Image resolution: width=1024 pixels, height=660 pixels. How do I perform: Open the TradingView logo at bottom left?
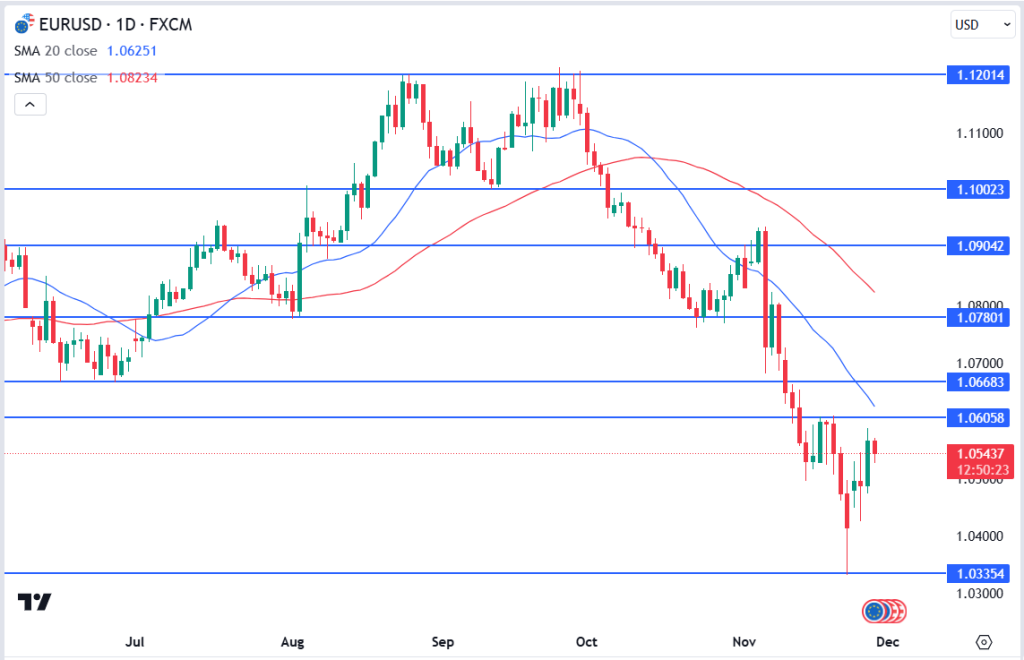[x=35, y=602]
